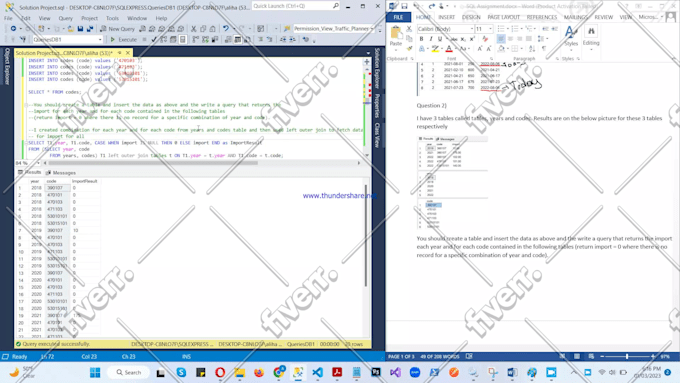680x383 pixels.
Task: Switch to REFERENCES tab in Word
Action: 542,17
